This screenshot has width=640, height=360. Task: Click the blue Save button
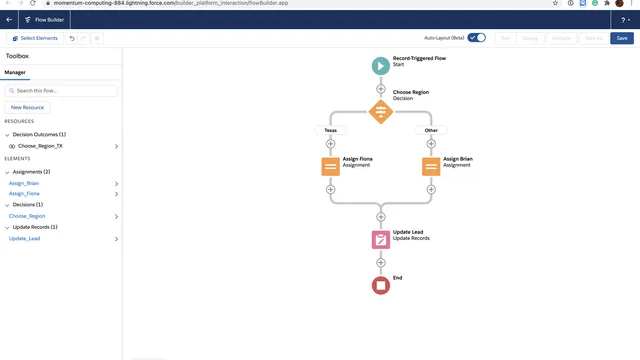point(622,38)
